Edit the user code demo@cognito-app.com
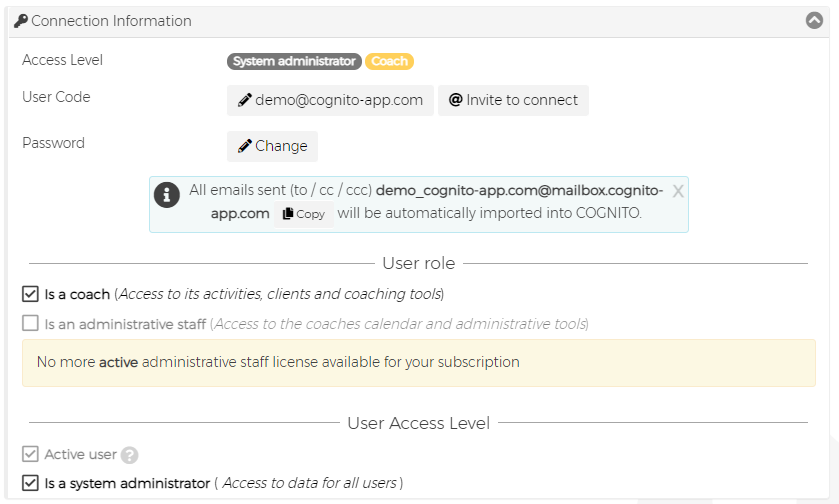This screenshot has width=839, height=504. pos(330,100)
